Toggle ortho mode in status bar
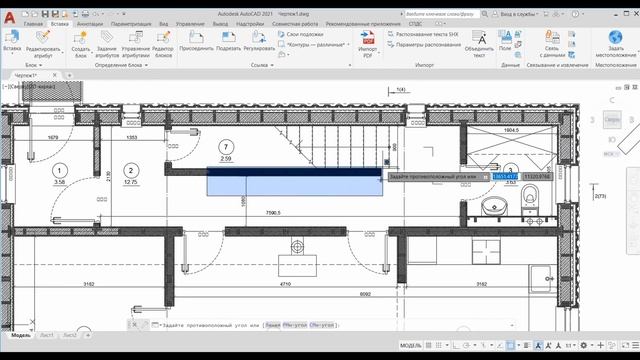The image size is (640, 360). (456, 345)
